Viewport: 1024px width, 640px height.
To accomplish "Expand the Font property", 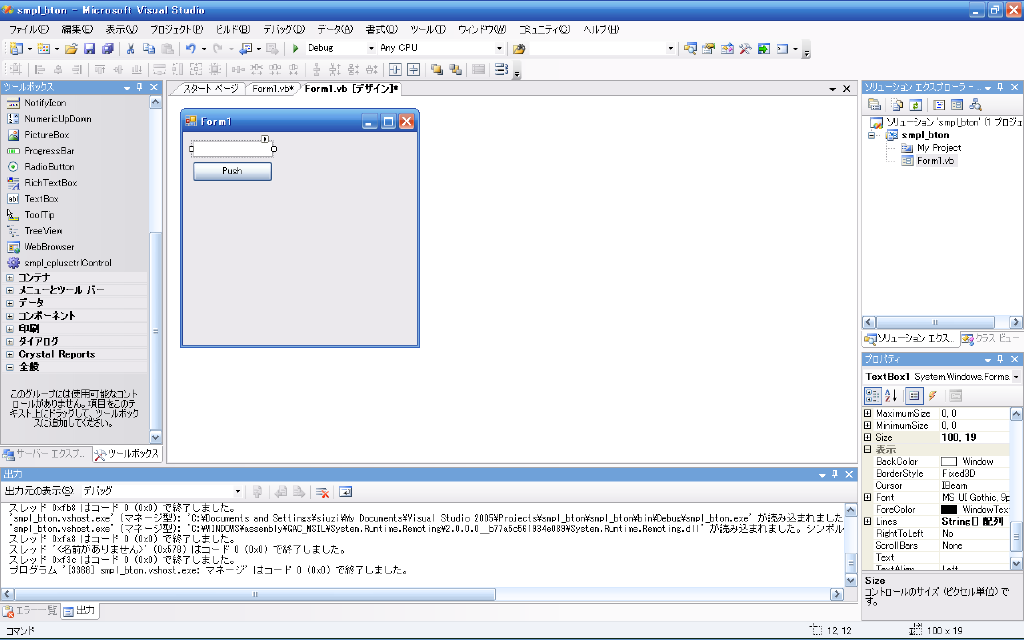I will pyautogui.click(x=867, y=498).
